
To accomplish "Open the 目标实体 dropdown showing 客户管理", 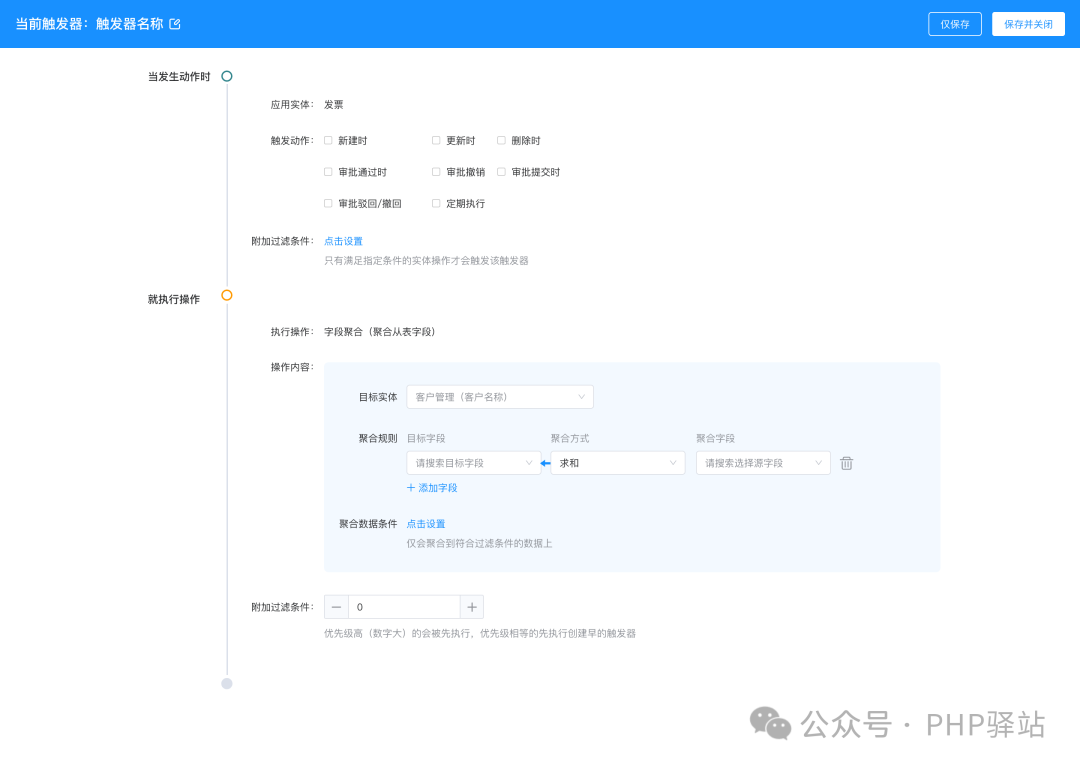I will tap(500, 397).
